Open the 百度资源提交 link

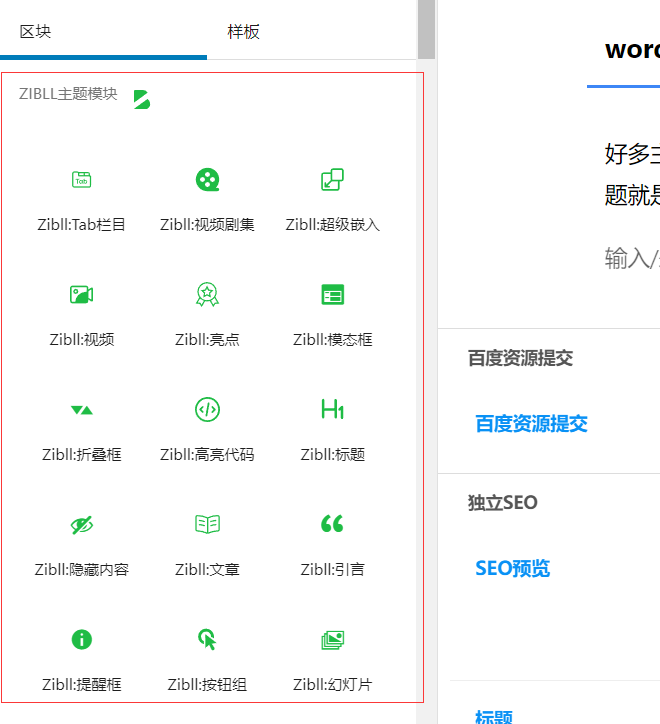click(x=531, y=424)
